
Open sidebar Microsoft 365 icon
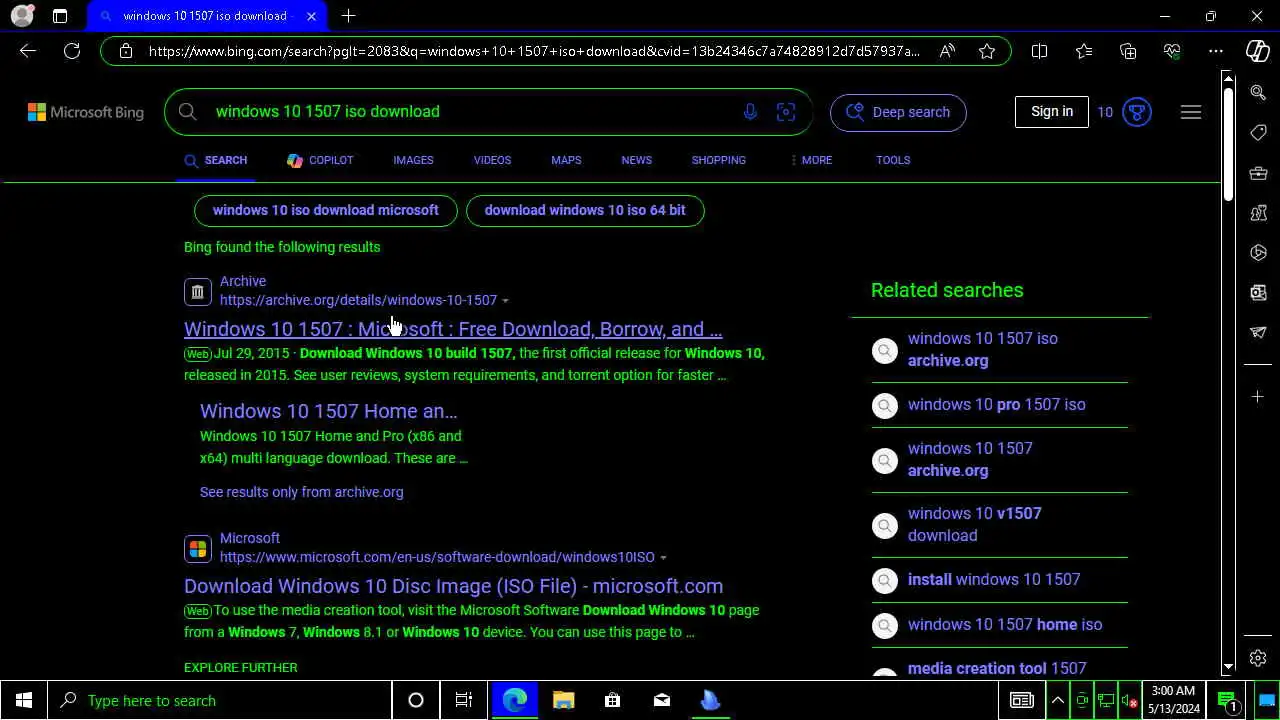[1258, 253]
